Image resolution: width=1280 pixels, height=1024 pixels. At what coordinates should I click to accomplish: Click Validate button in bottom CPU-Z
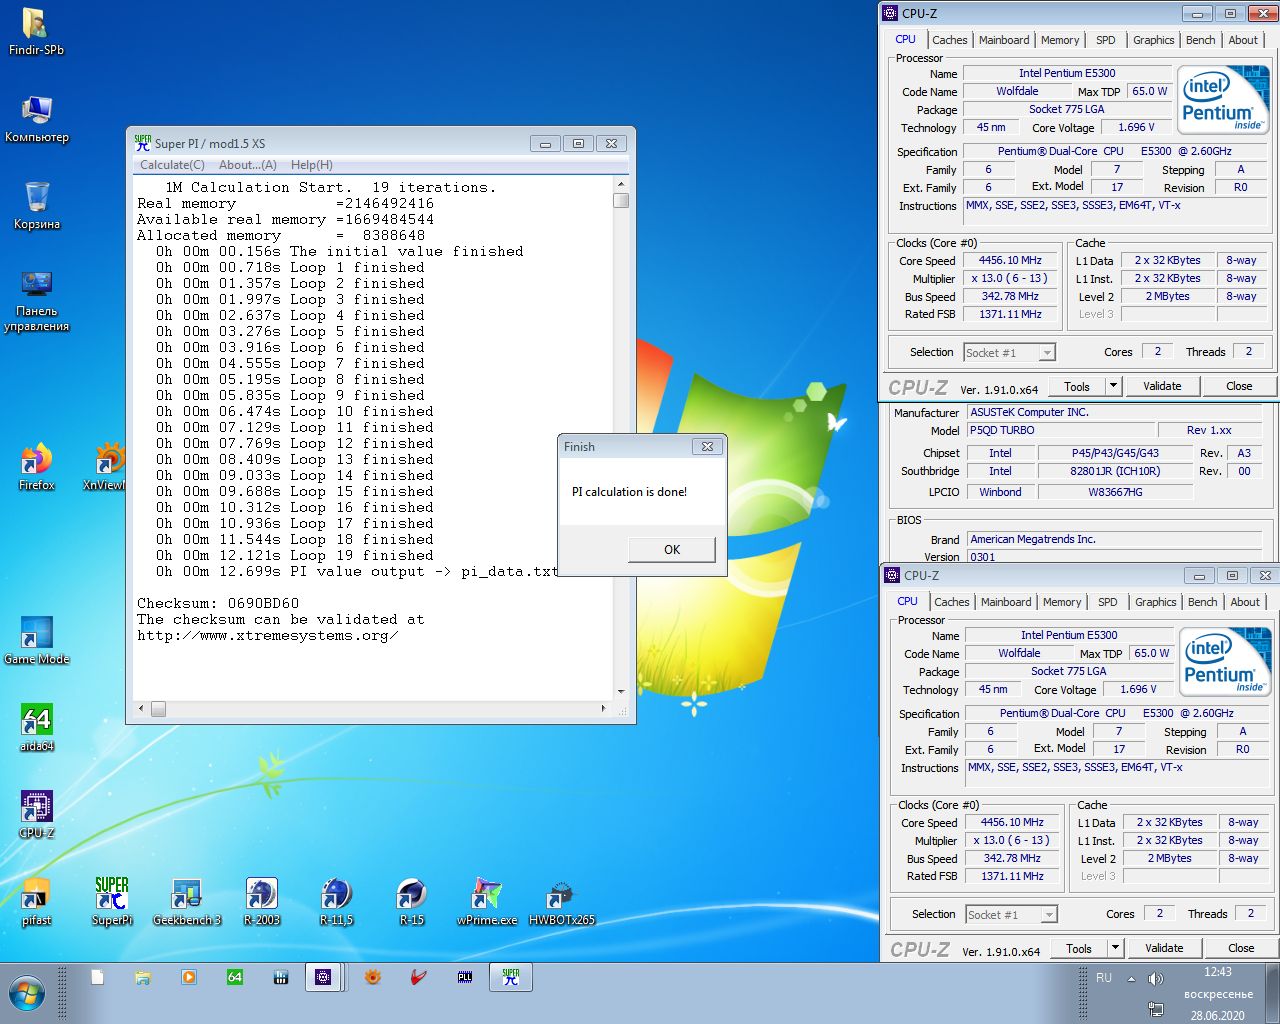tap(1164, 948)
